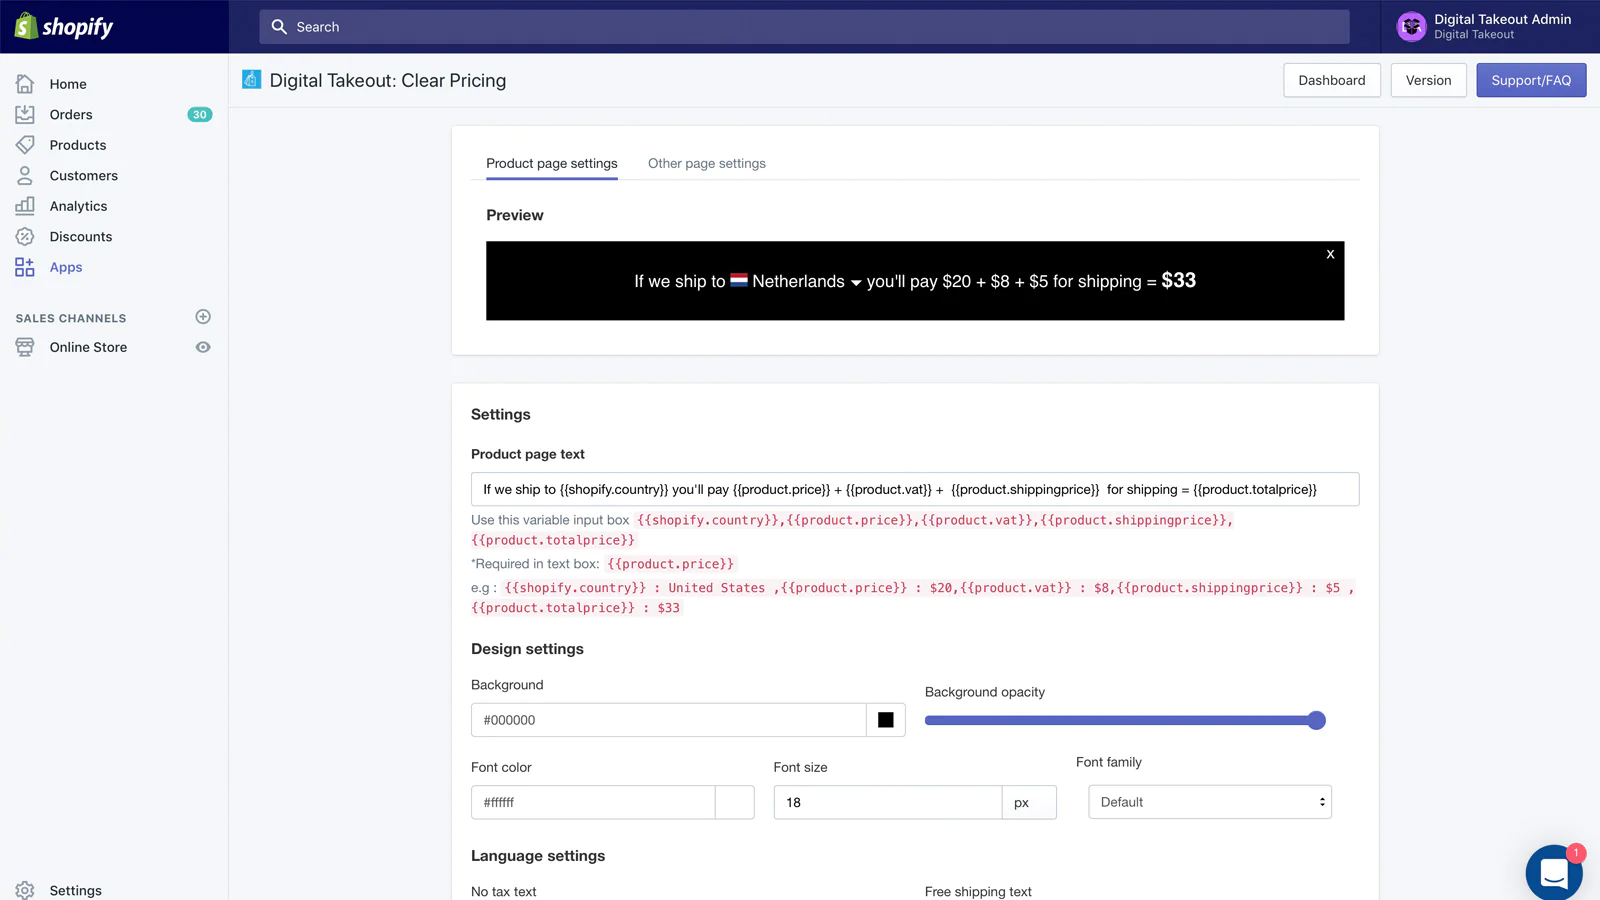Image resolution: width=1600 pixels, height=900 pixels.
Task: Open Customers in sidebar
Action: (x=84, y=175)
